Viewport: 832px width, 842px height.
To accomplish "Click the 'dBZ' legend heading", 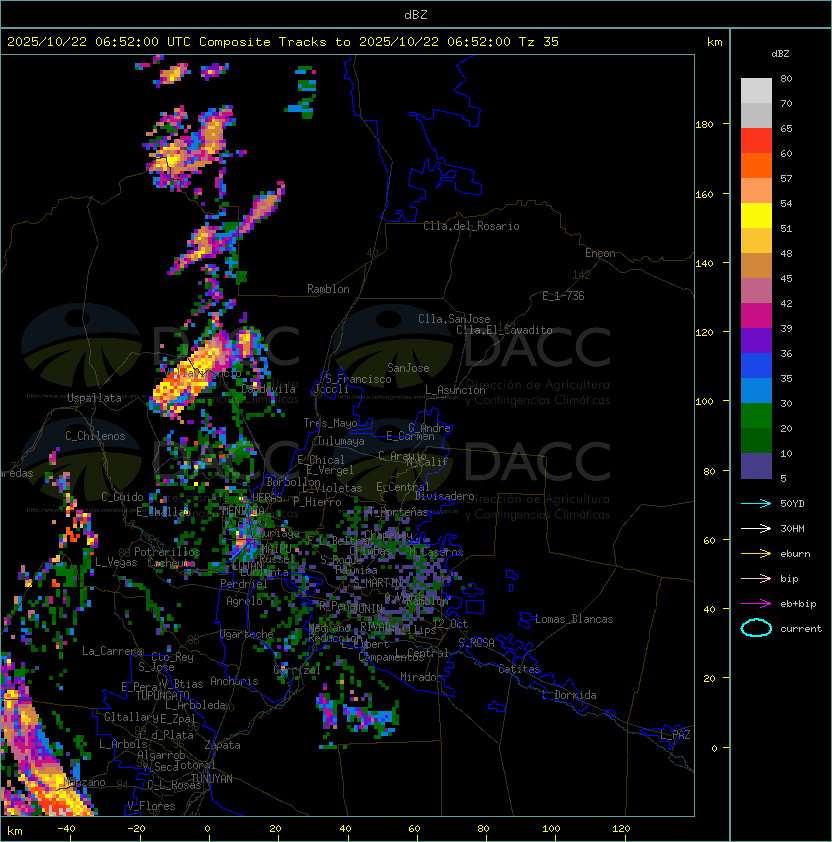I will point(780,54).
